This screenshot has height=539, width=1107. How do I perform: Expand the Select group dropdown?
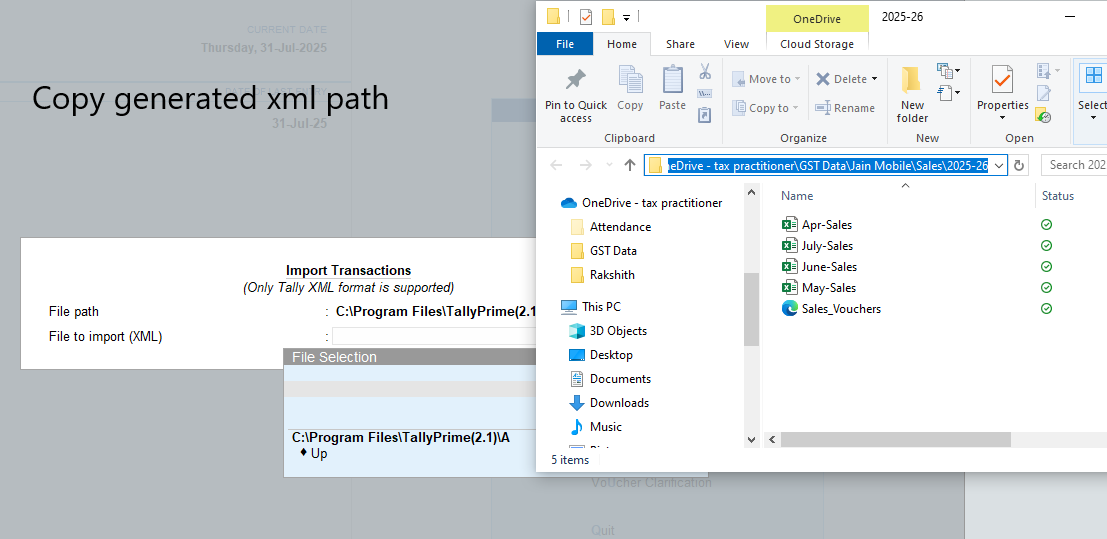pyautogui.click(x=1094, y=118)
